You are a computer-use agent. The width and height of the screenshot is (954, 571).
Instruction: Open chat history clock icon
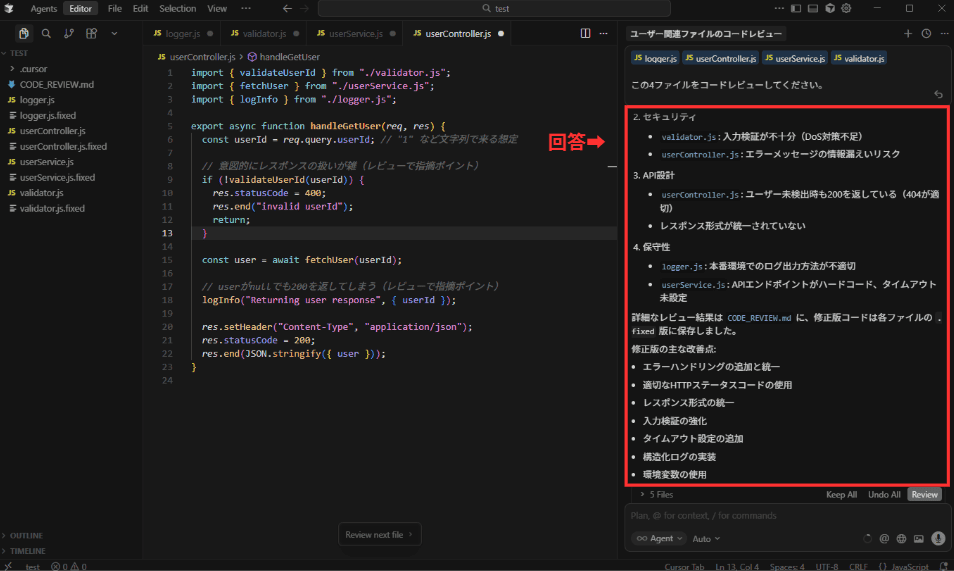(x=926, y=33)
